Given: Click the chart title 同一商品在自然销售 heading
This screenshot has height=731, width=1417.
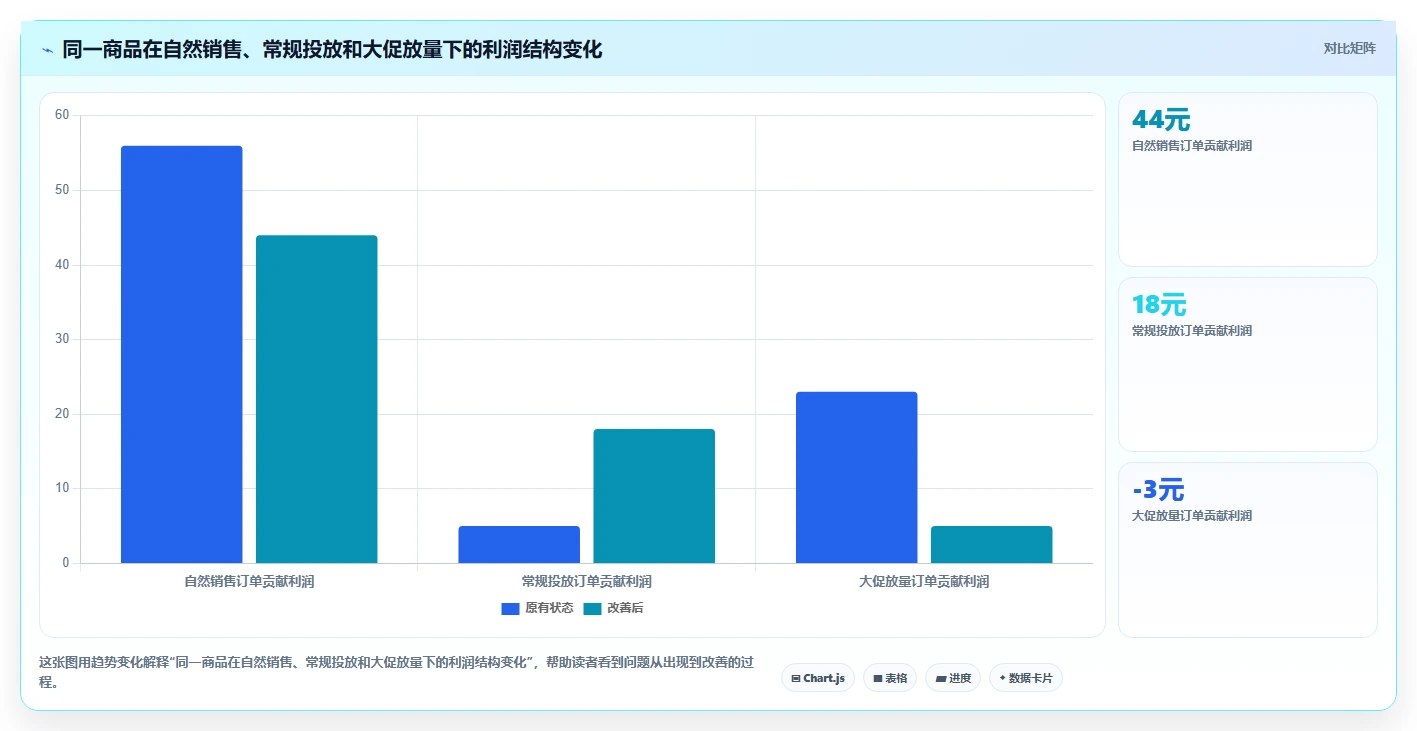Looking at the screenshot, I should coord(332,49).
